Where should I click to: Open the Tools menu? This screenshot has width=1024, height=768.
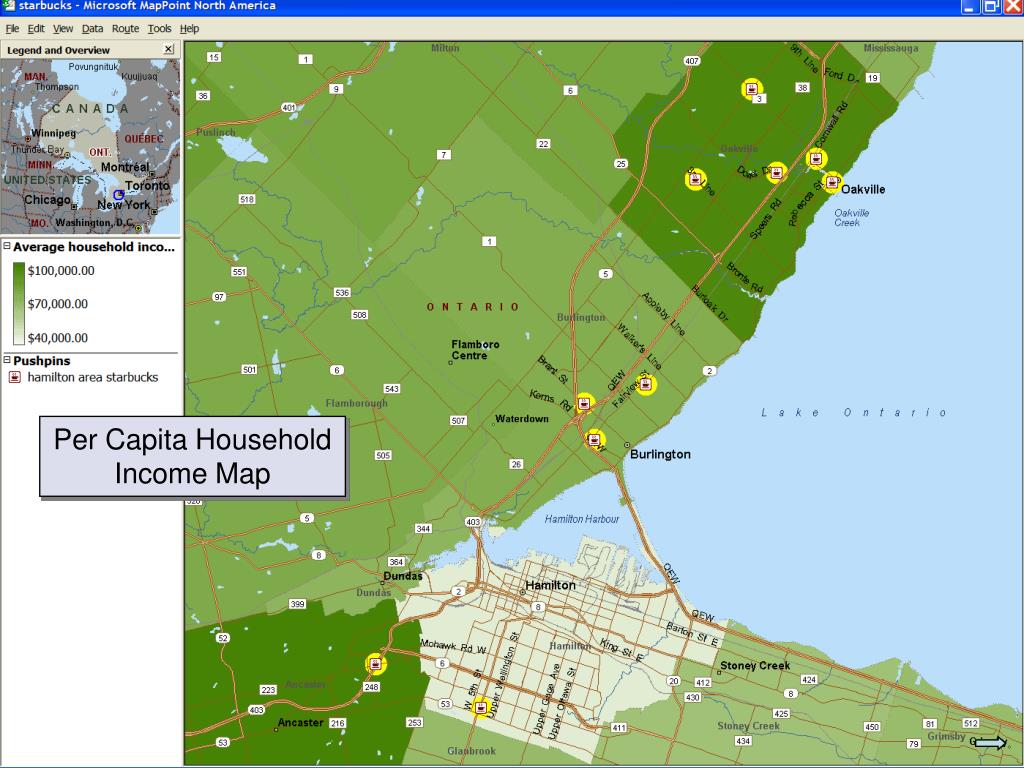point(159,29)
